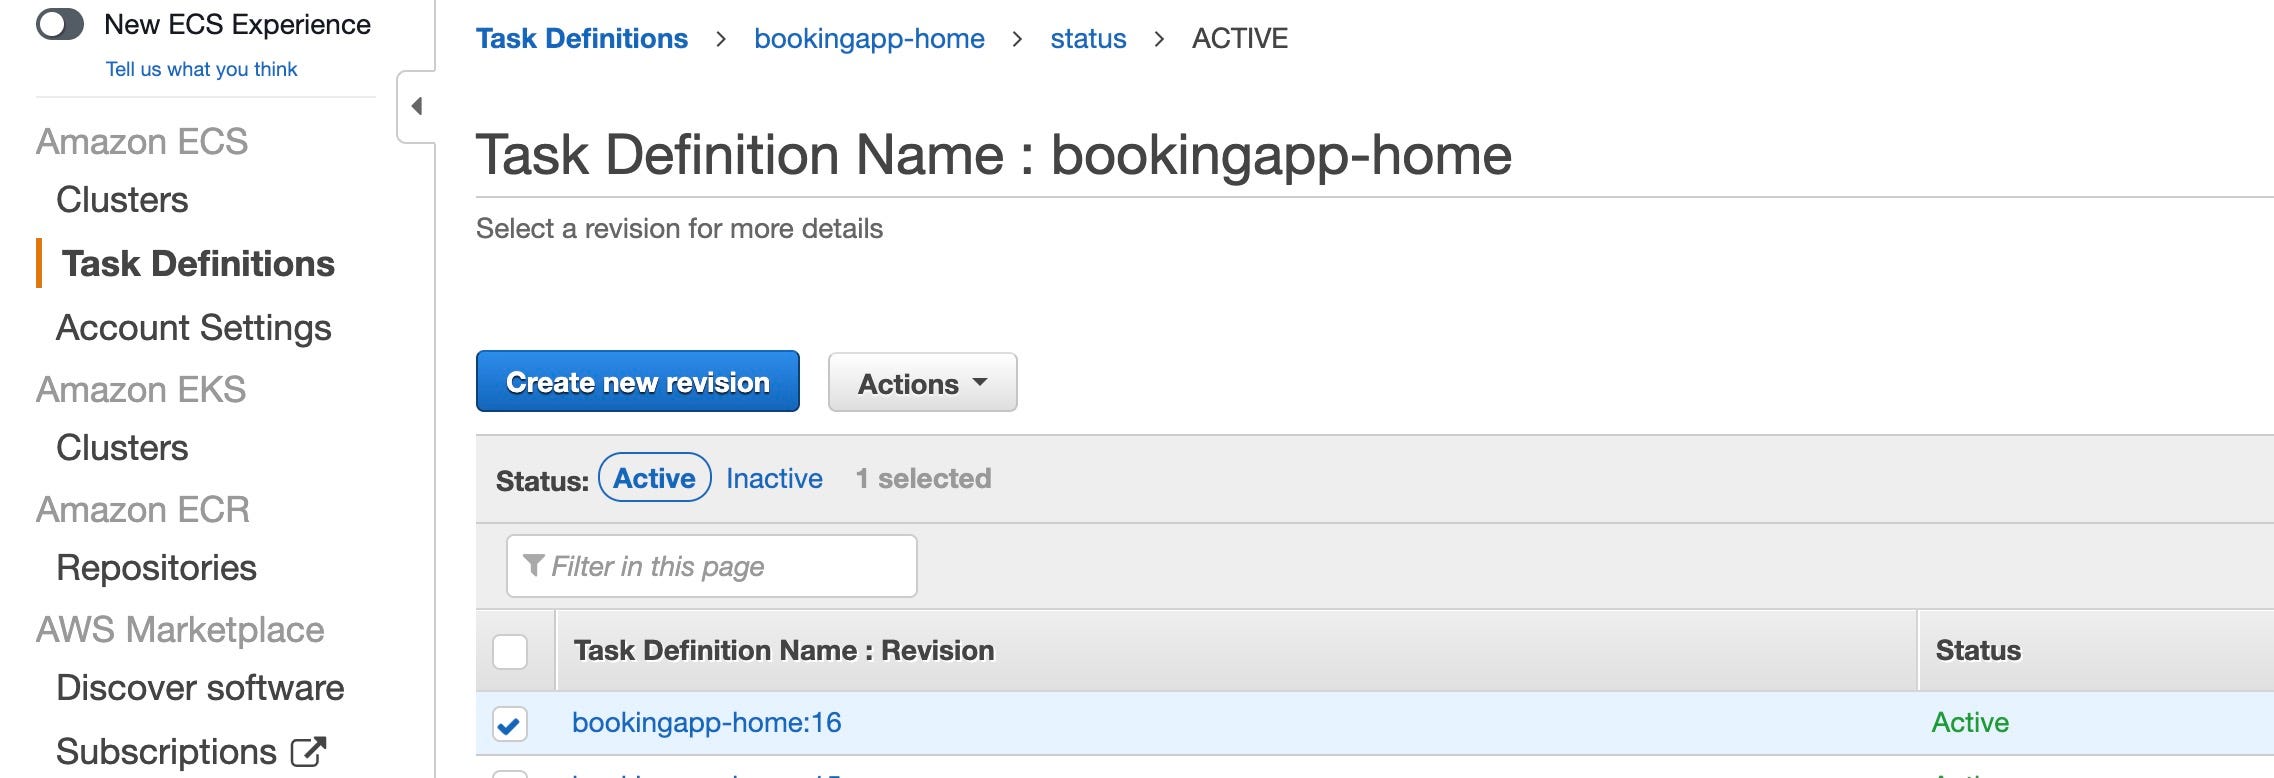This screenshot has width=2274, height=778.
Task: Go to Task Definitions breadcrumb link
Action: 581,39
